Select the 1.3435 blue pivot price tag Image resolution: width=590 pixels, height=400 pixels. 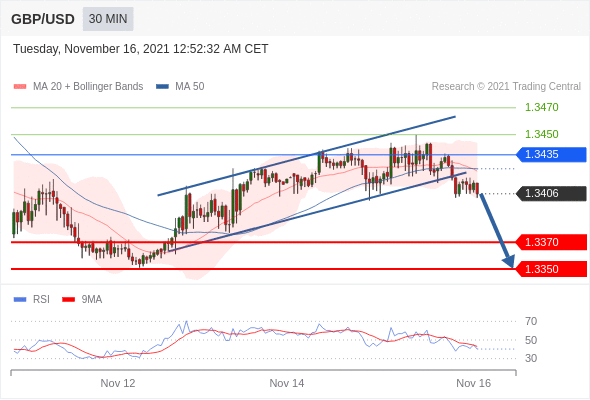[551, 155]
